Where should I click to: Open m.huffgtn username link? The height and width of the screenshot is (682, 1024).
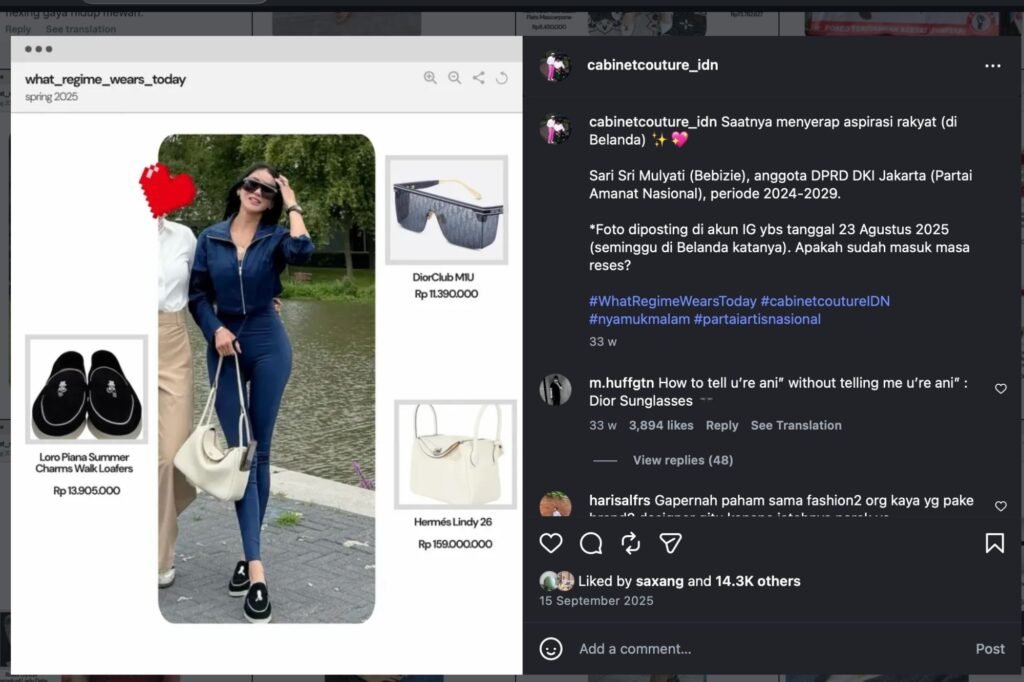[621, 383]
